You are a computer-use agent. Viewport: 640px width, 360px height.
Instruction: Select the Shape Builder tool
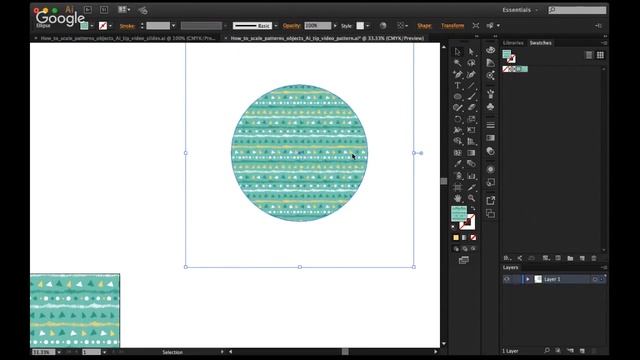pos(457,141)
